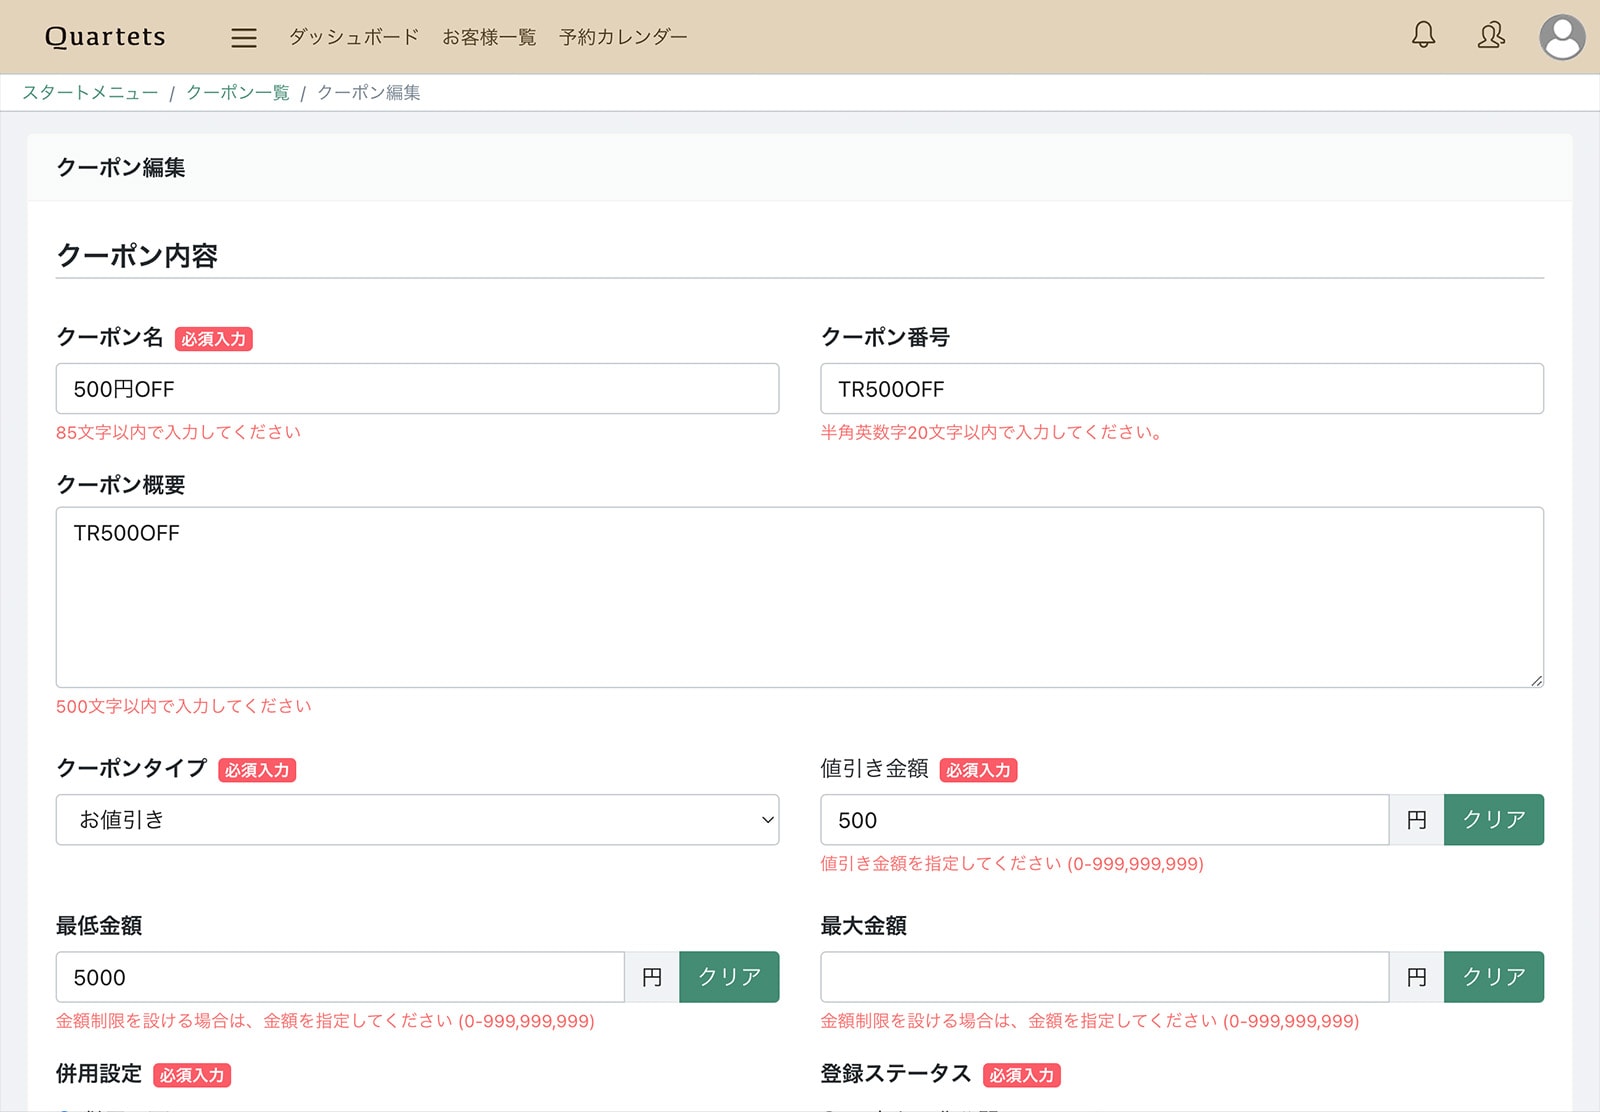Click the 値引き金額 input showing 500
This screenshot has height=1112, width=1600.
1104,820
